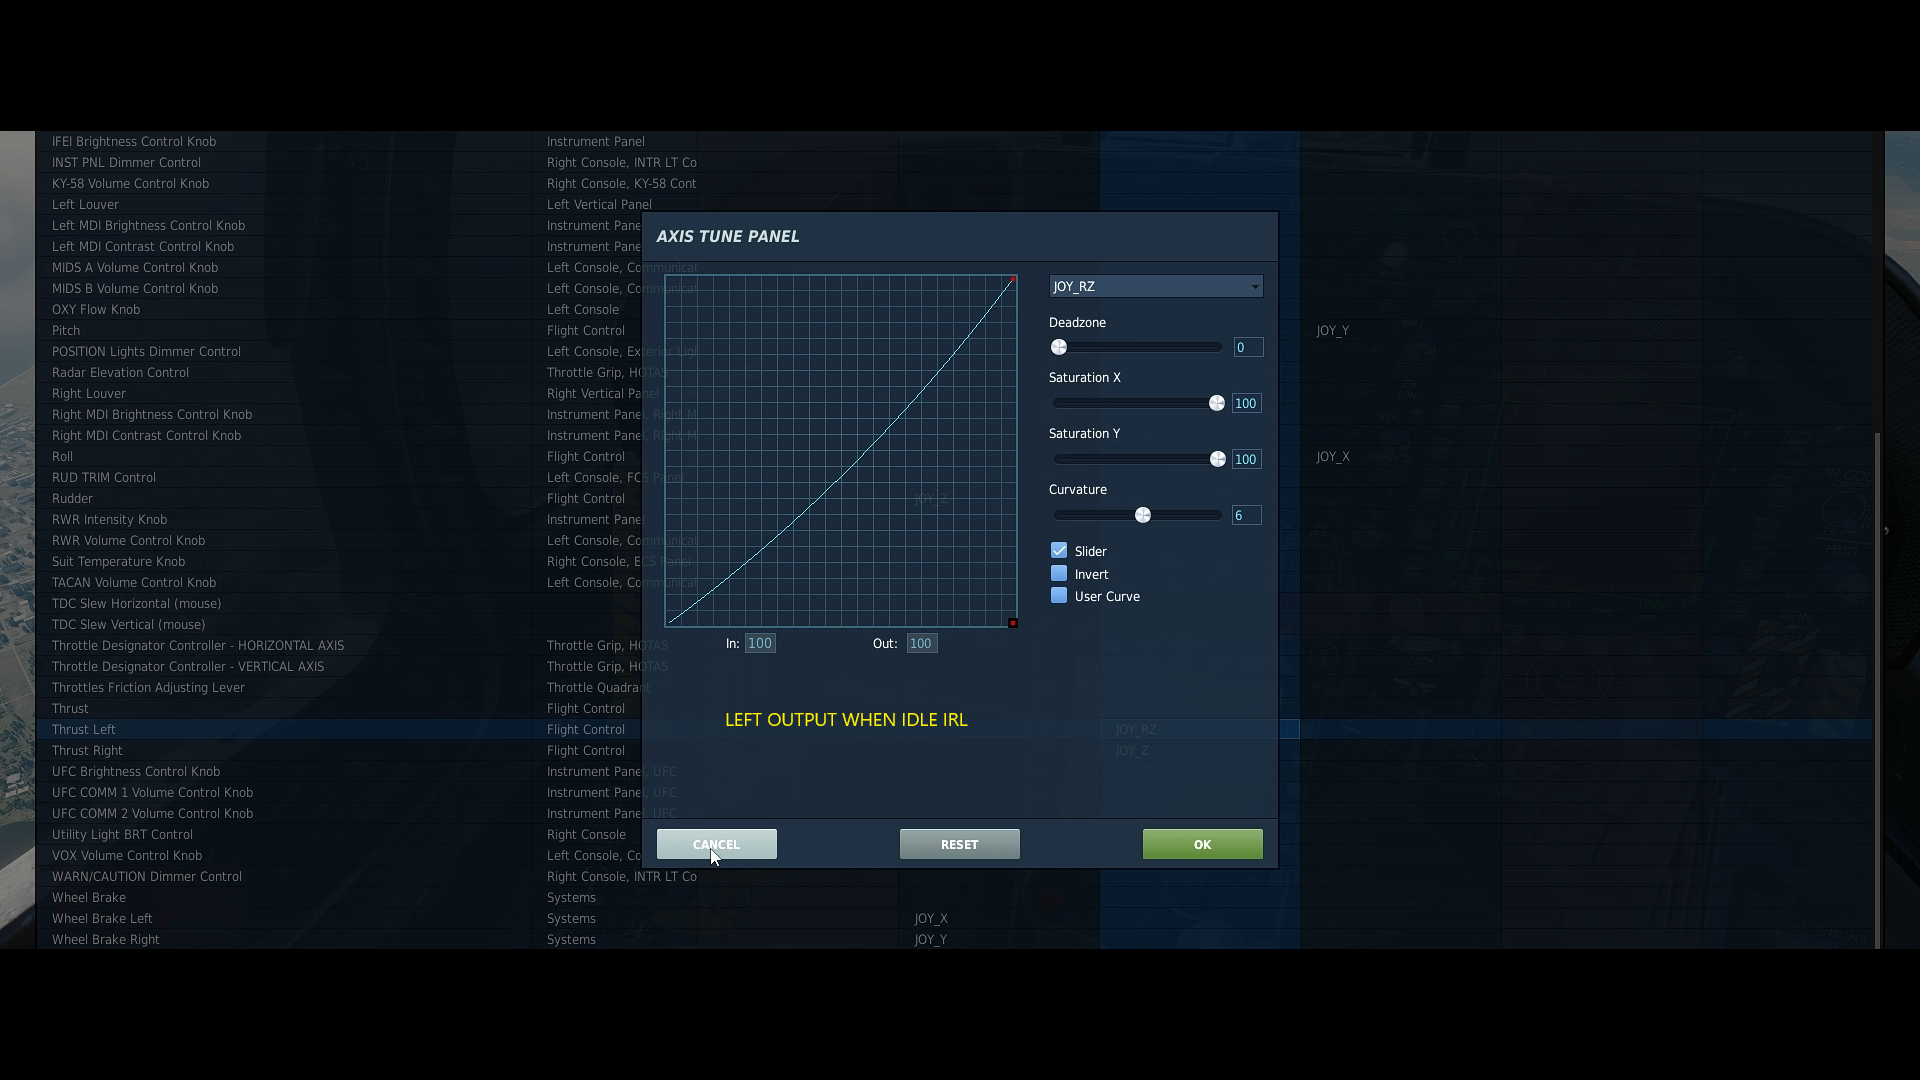Select Throttles Friction Adjusting Lever row
Image resolution: width=1920 pixels, height=1080 pixels.
(x=954, y=687)
